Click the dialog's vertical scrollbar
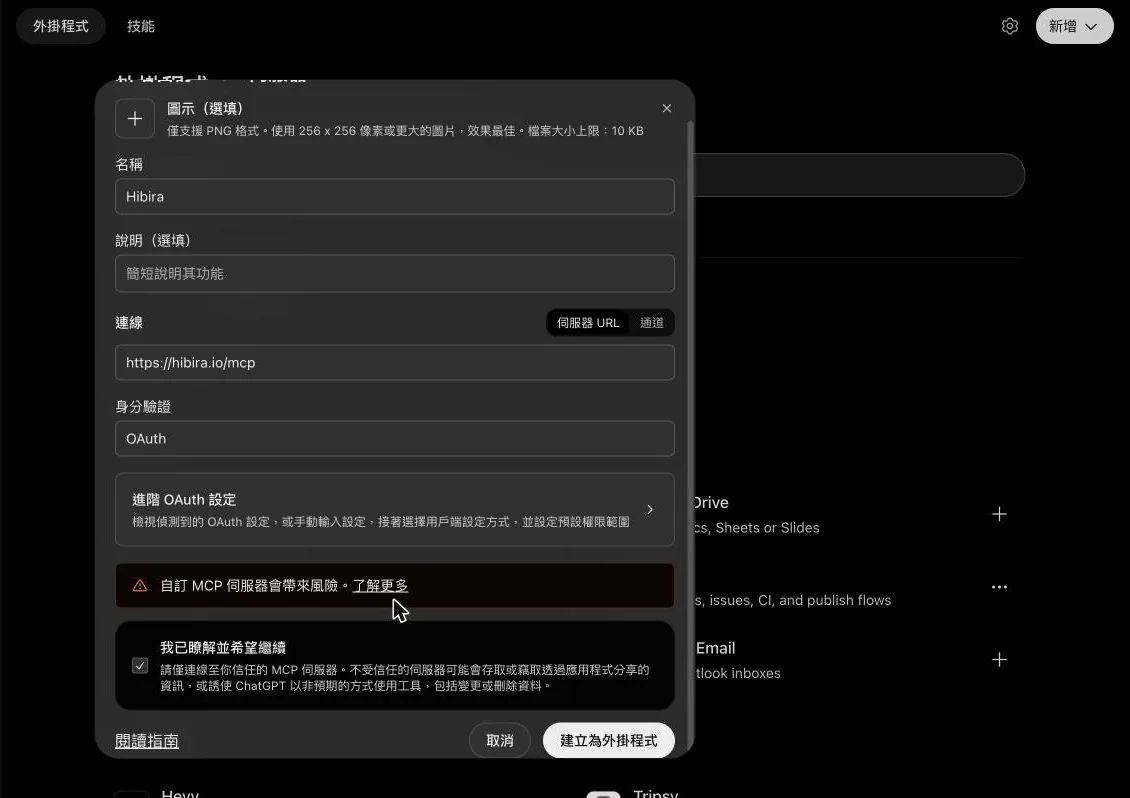 690,433
